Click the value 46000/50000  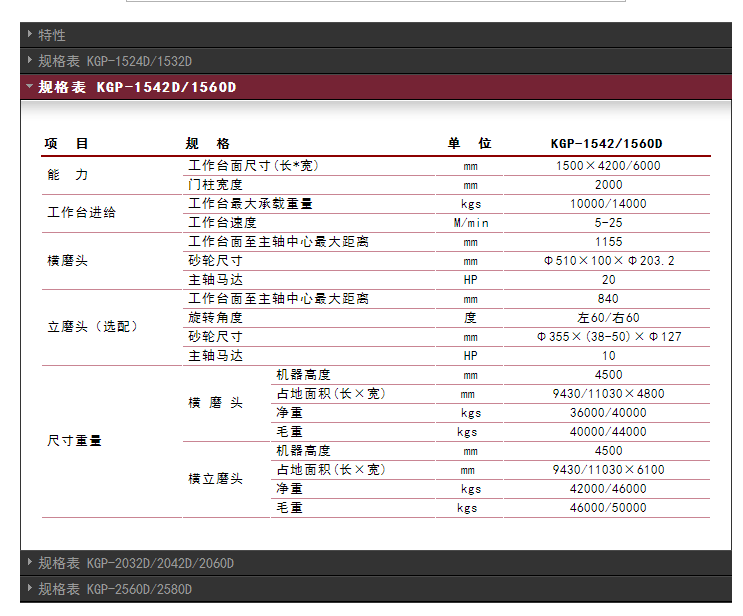click(608, 507)
